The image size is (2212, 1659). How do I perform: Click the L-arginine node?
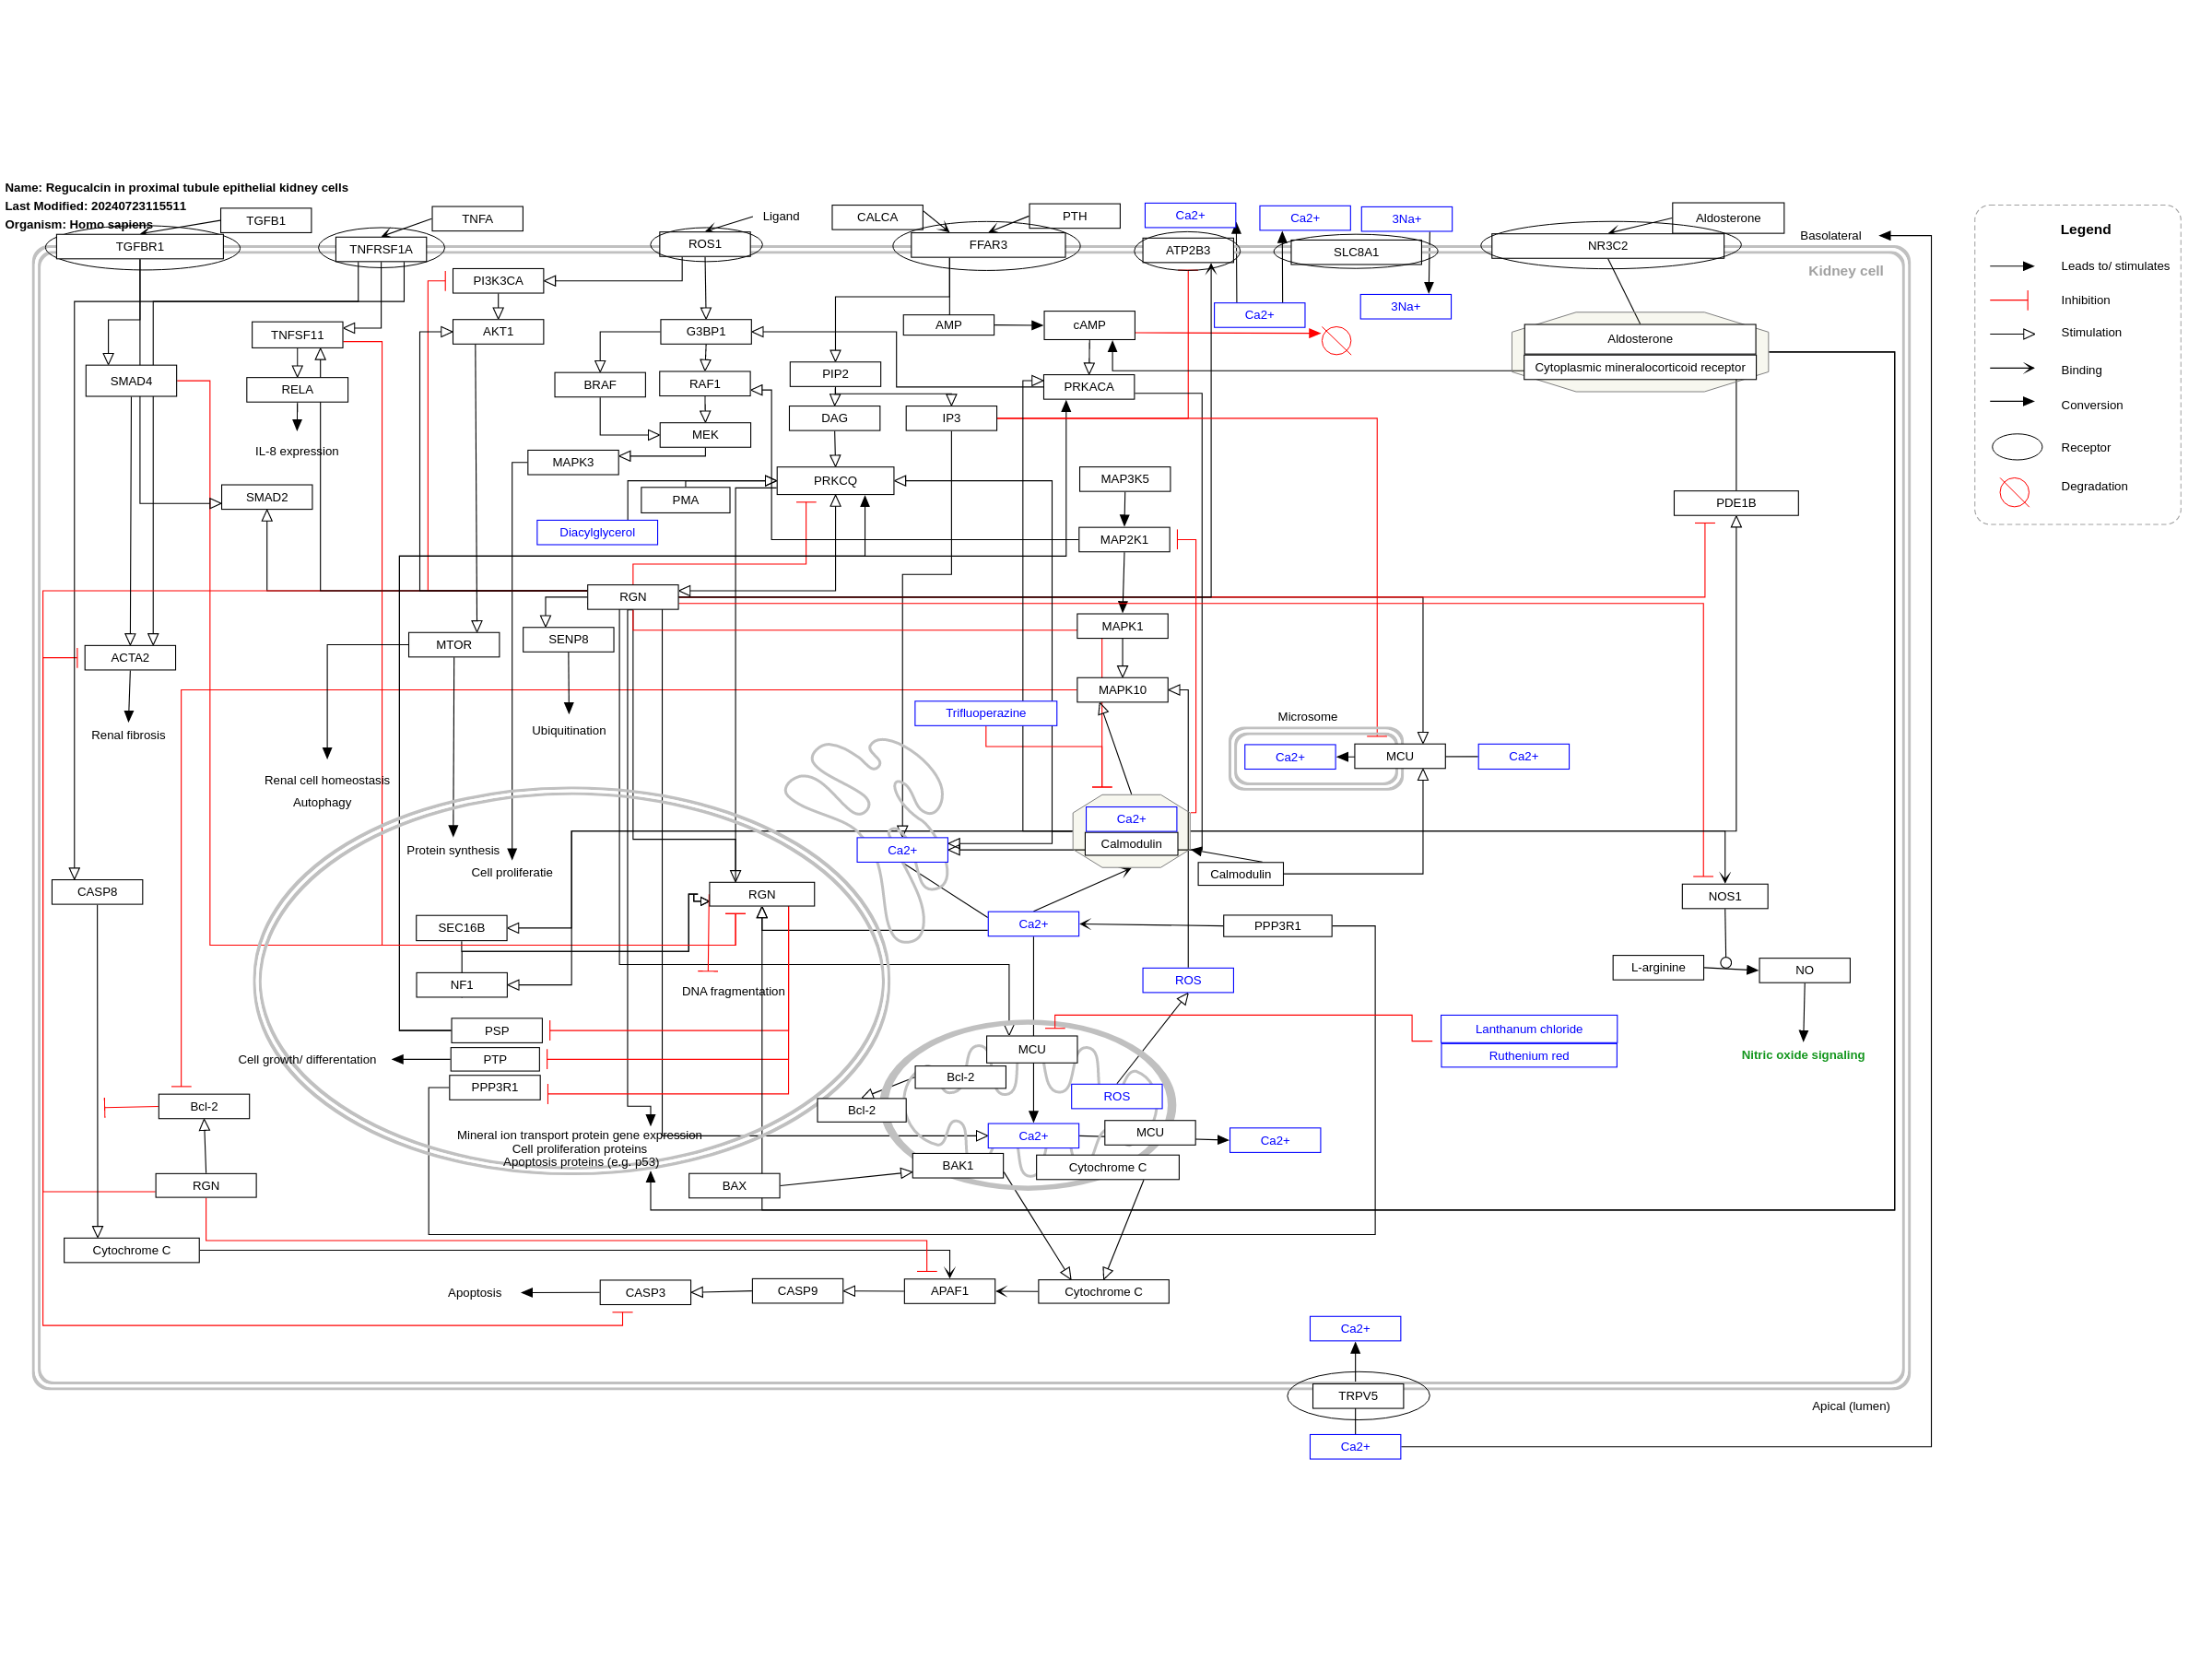pyautogui.click(x=1659, y=968)
